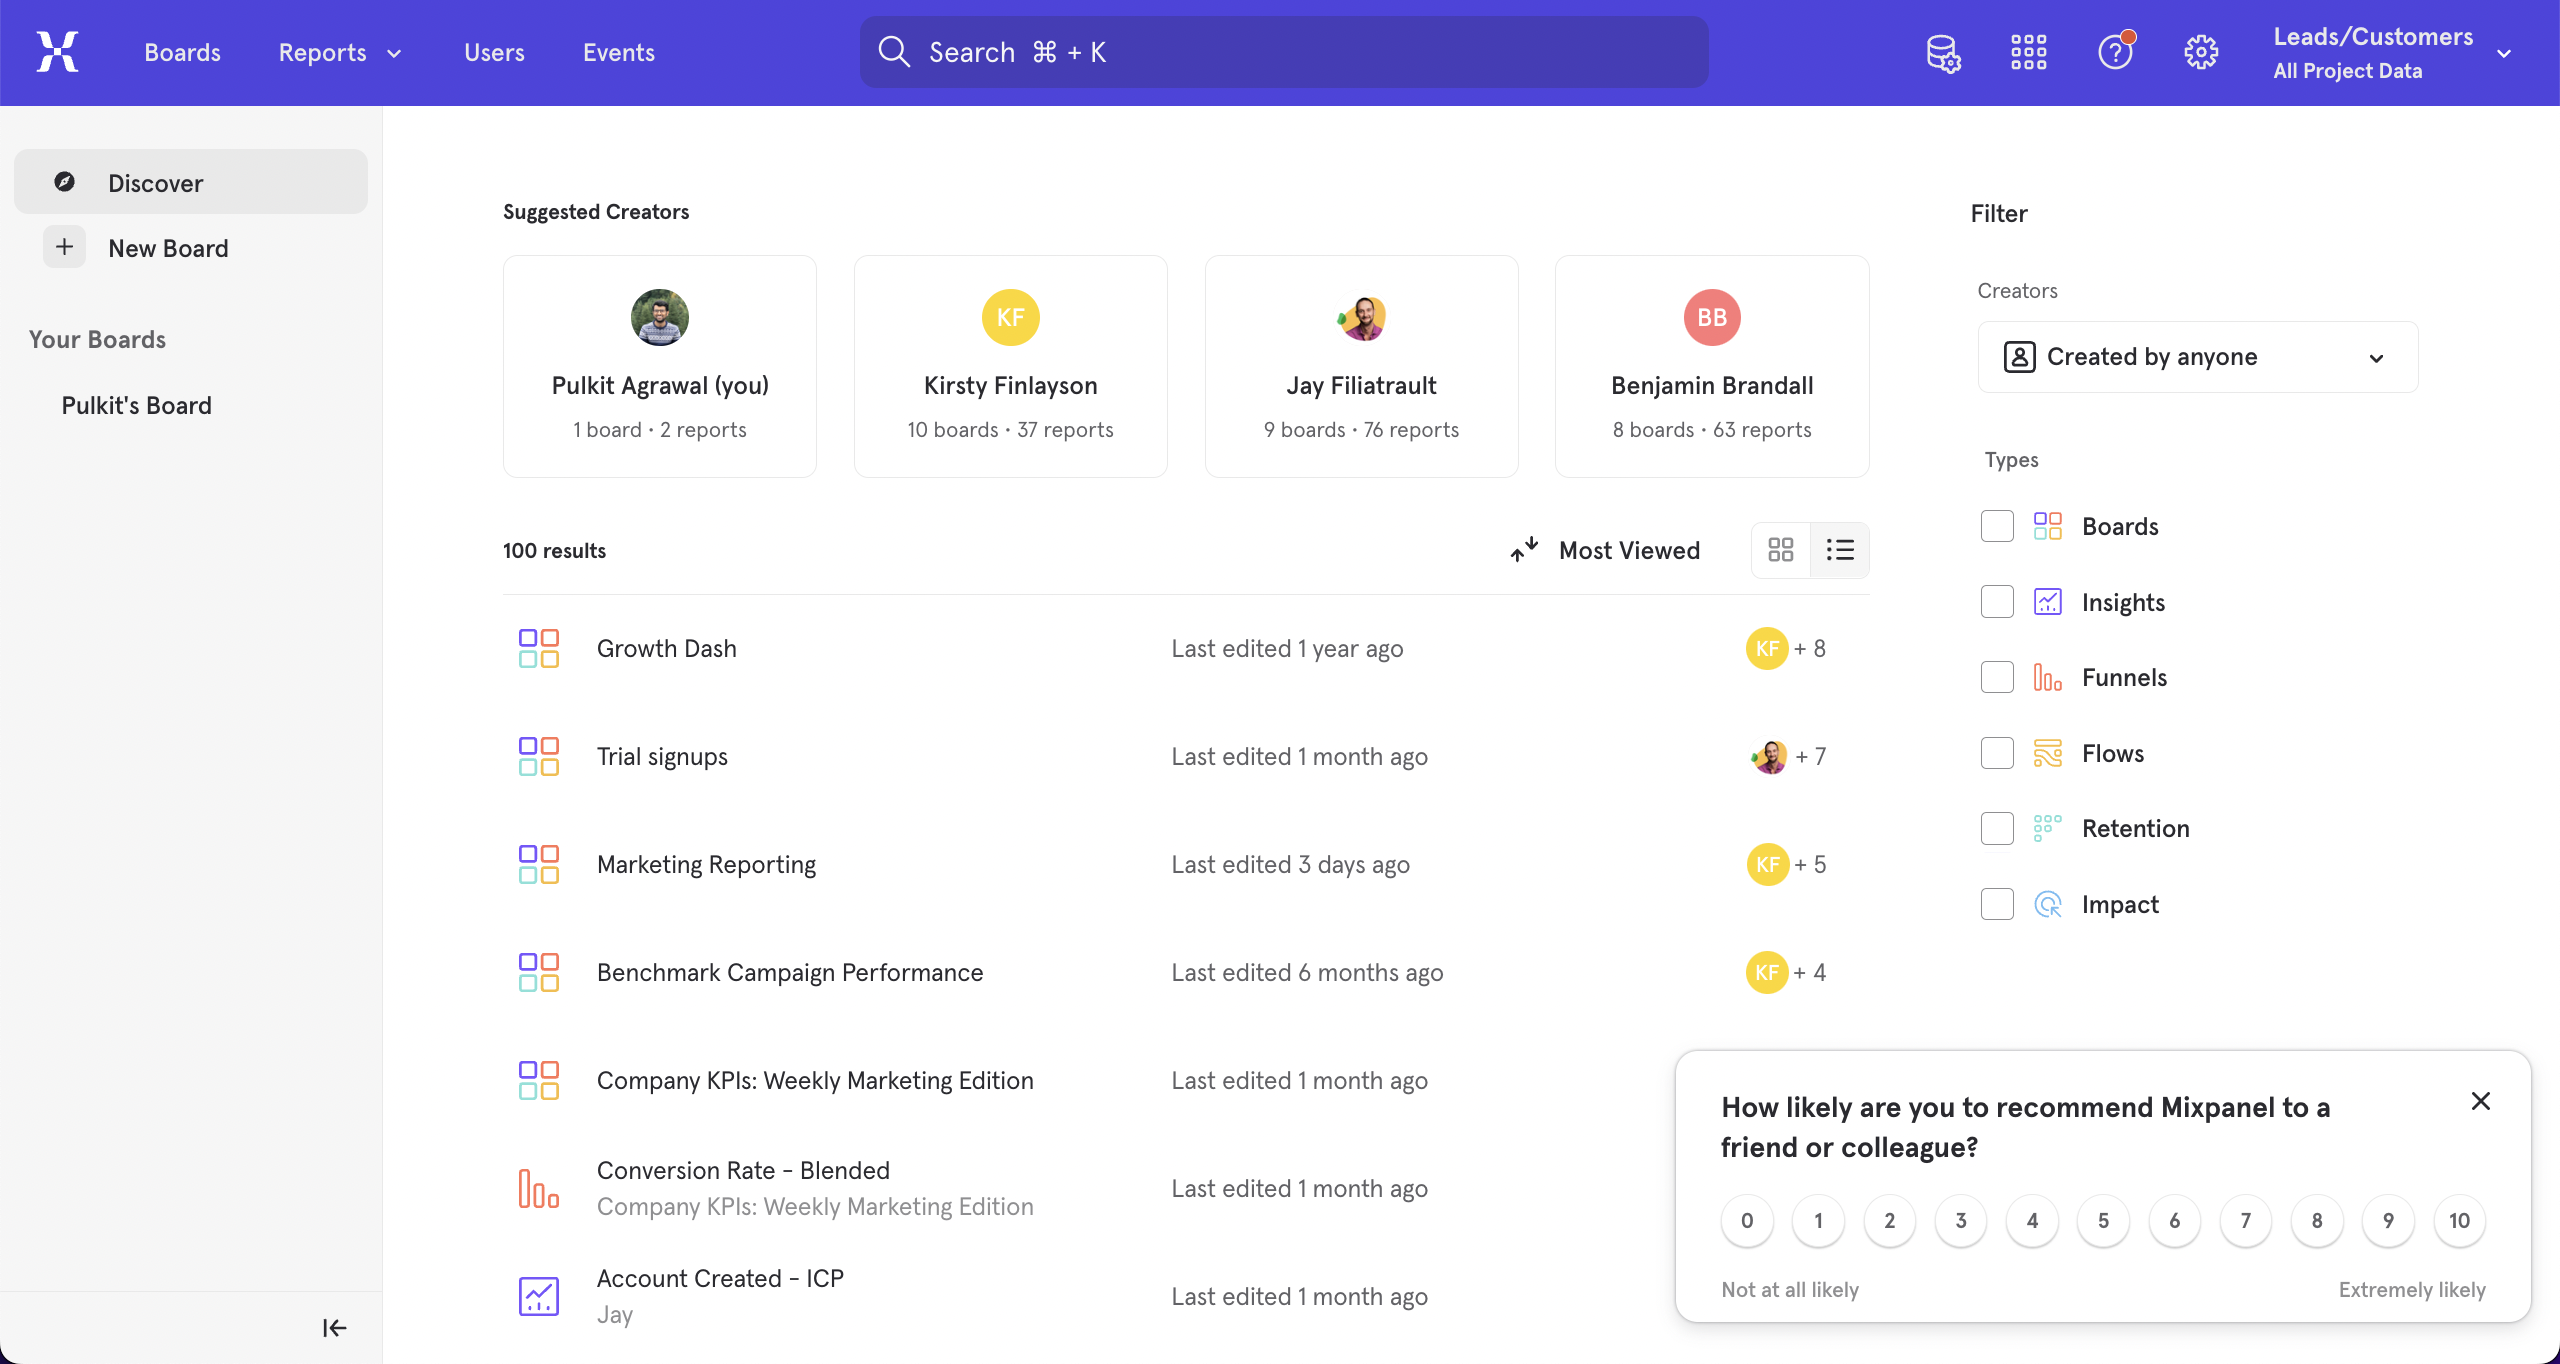Check the Impact type filter checkbox
Viewport: 2560px width, 1364px height.
(x=1997, y=904)
